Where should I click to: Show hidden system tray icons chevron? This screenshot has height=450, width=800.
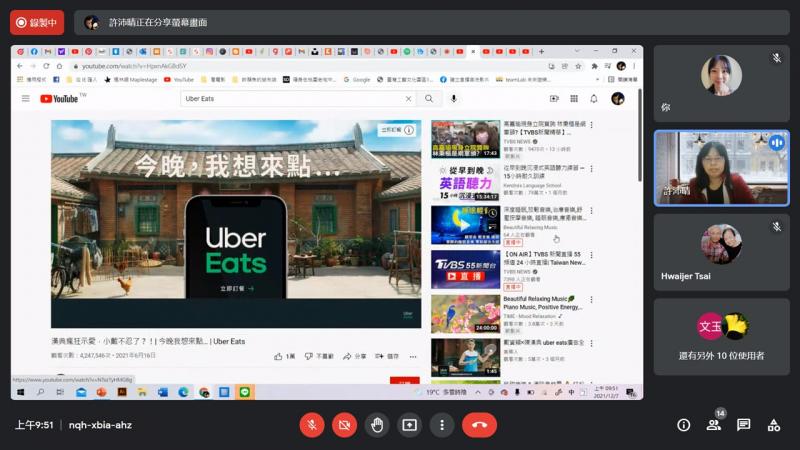(478, 392)
